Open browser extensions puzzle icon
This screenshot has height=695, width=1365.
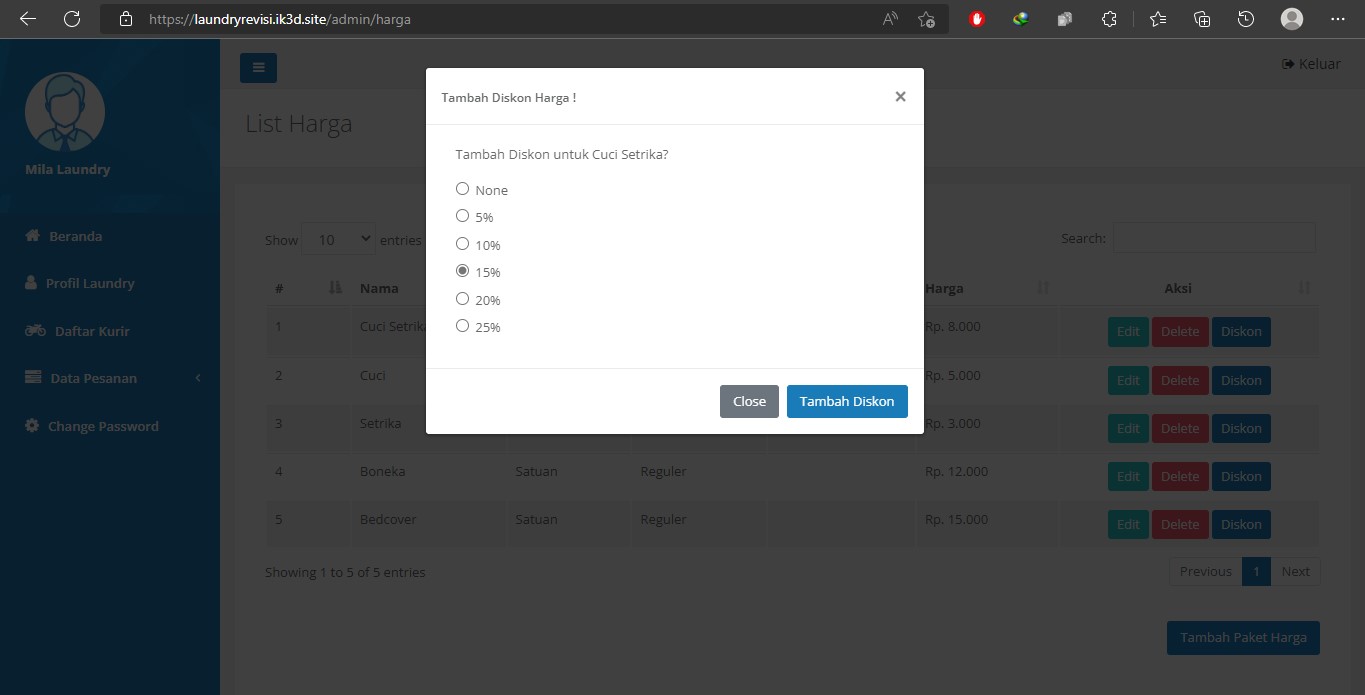click(x=1108, y=19)
